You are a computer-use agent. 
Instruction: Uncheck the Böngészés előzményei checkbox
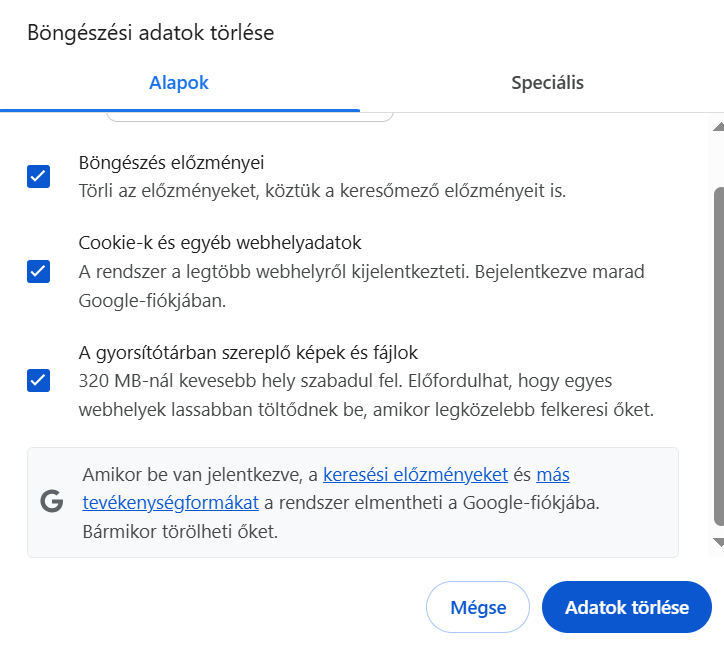click(x=38, y=177)
